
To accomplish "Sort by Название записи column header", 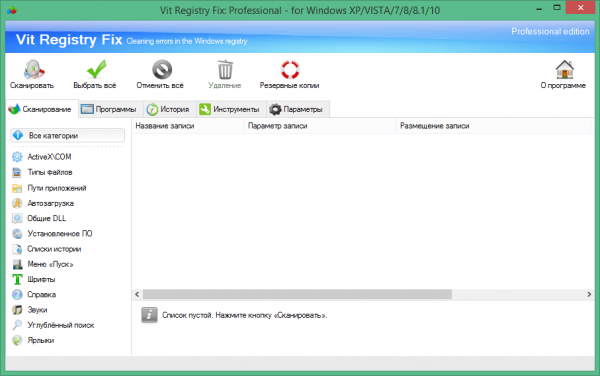I will (x=188, y=126).
